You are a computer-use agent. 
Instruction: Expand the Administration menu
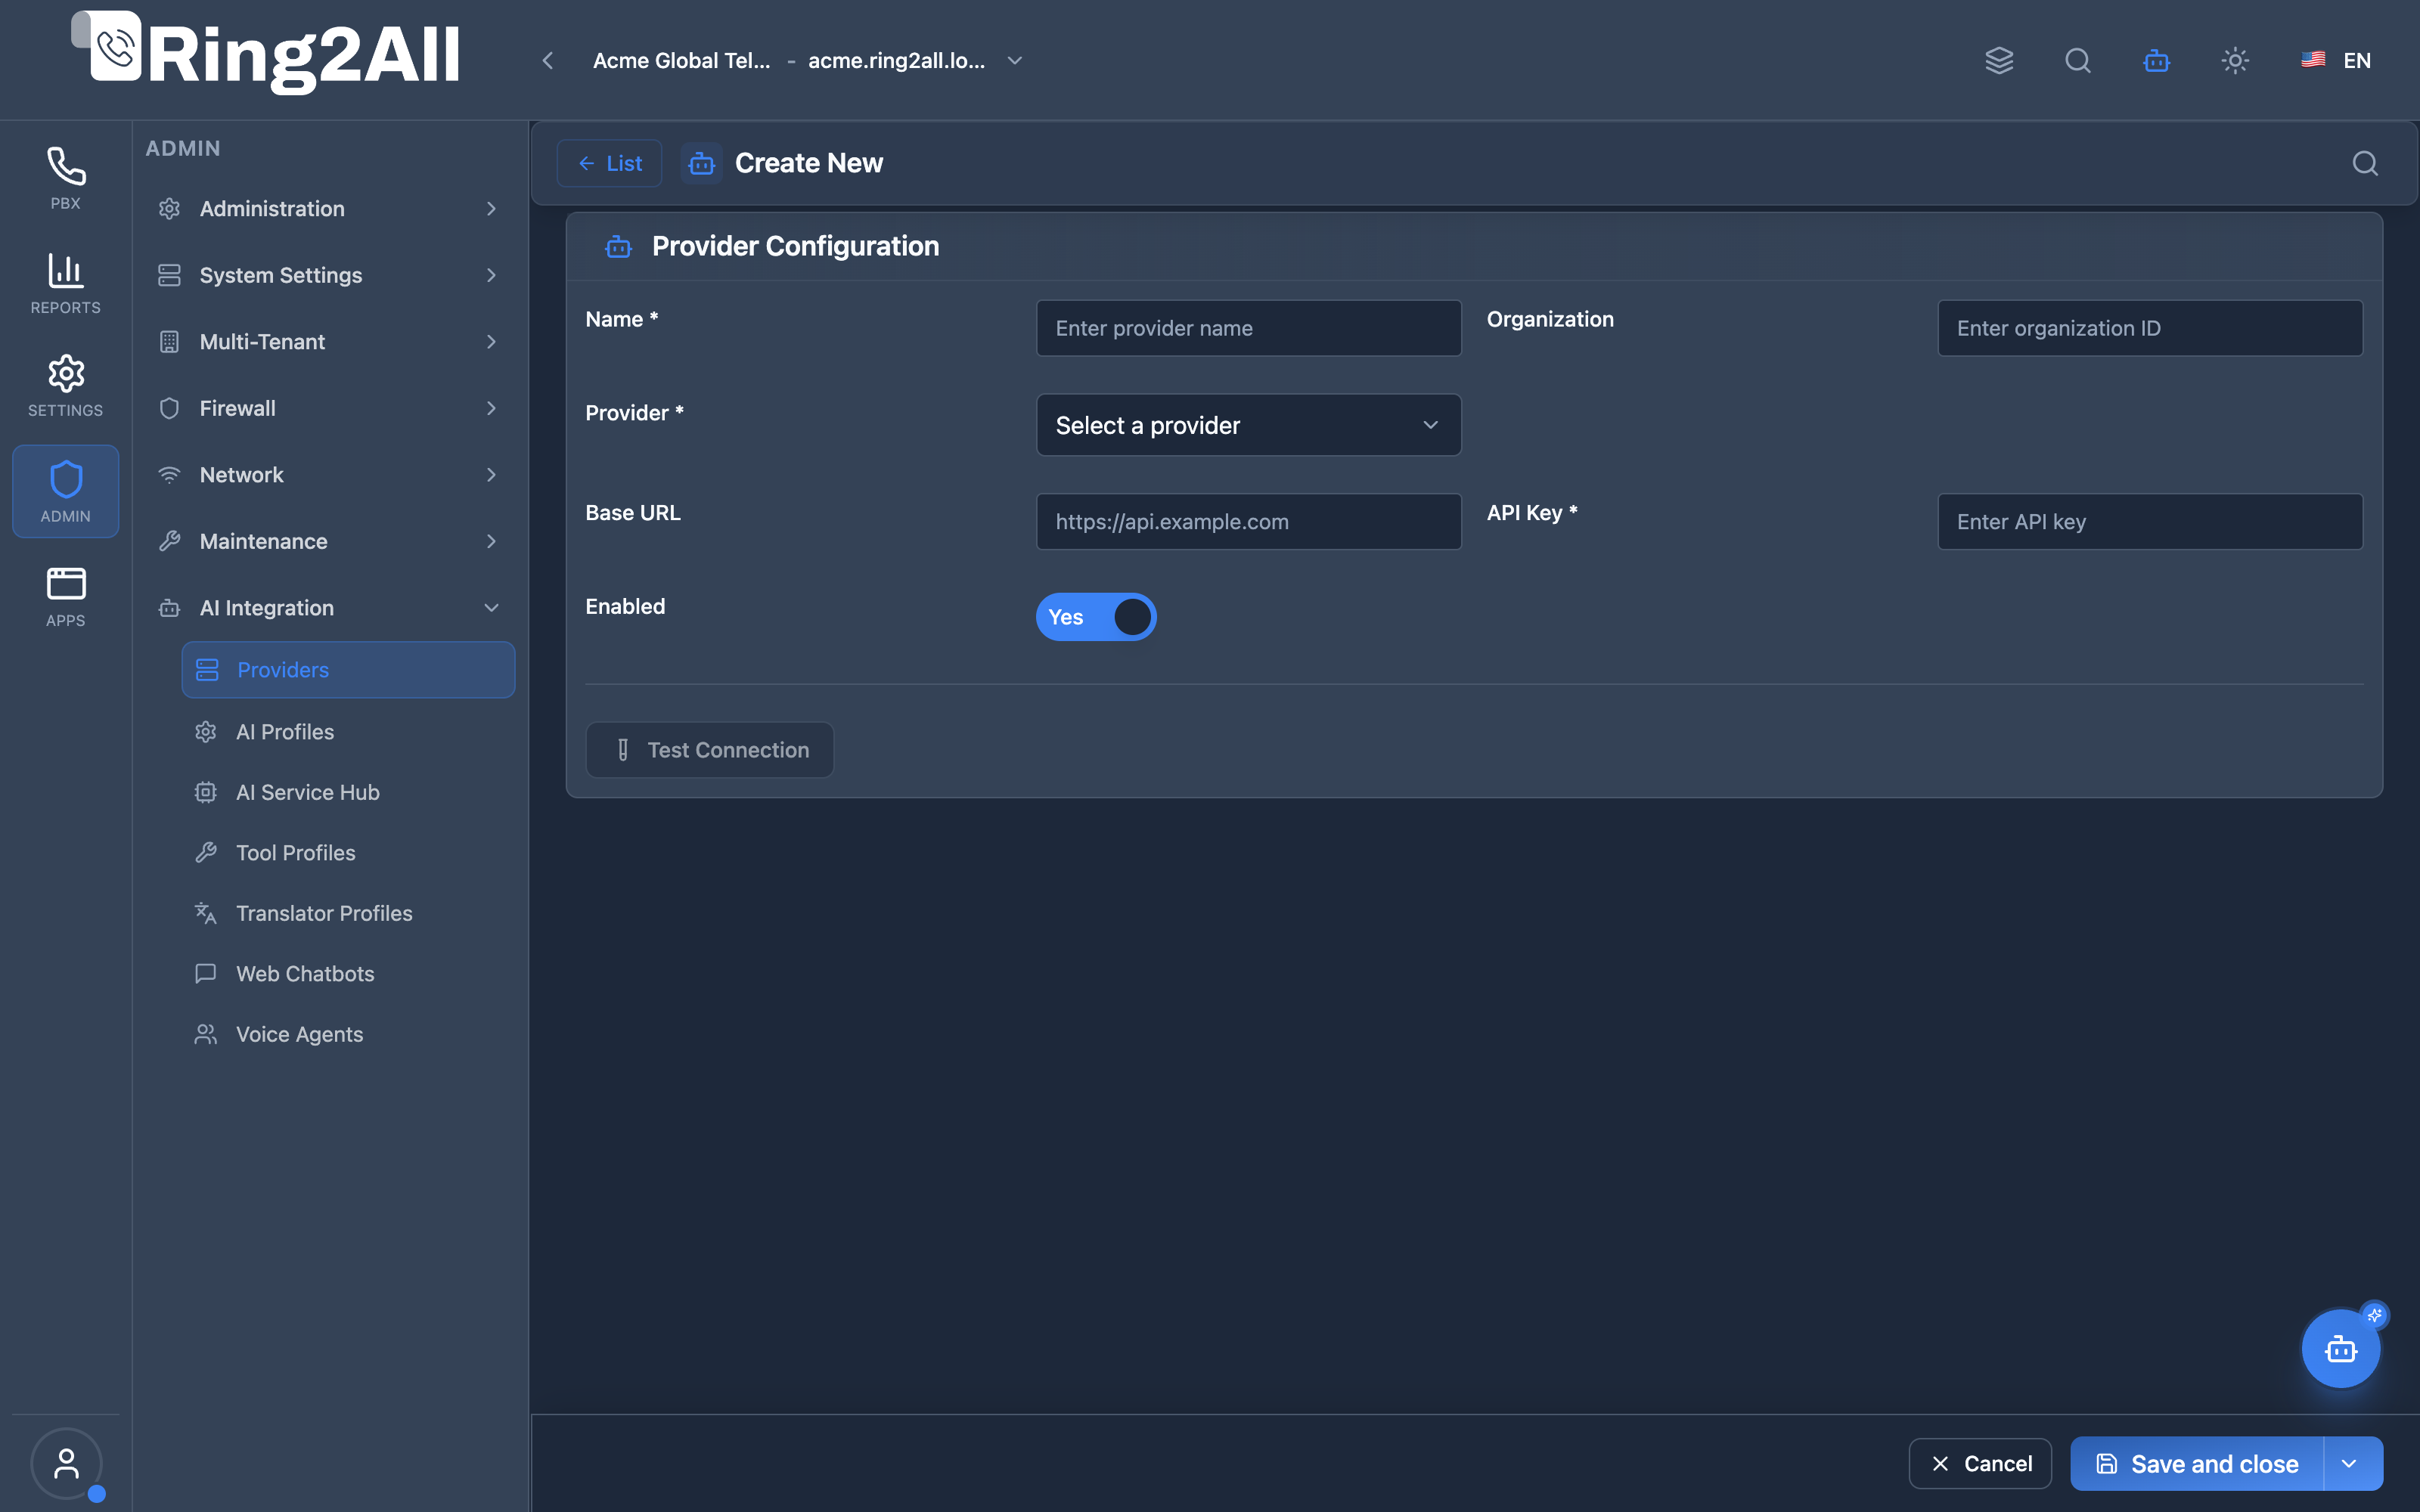pos(329,209)
